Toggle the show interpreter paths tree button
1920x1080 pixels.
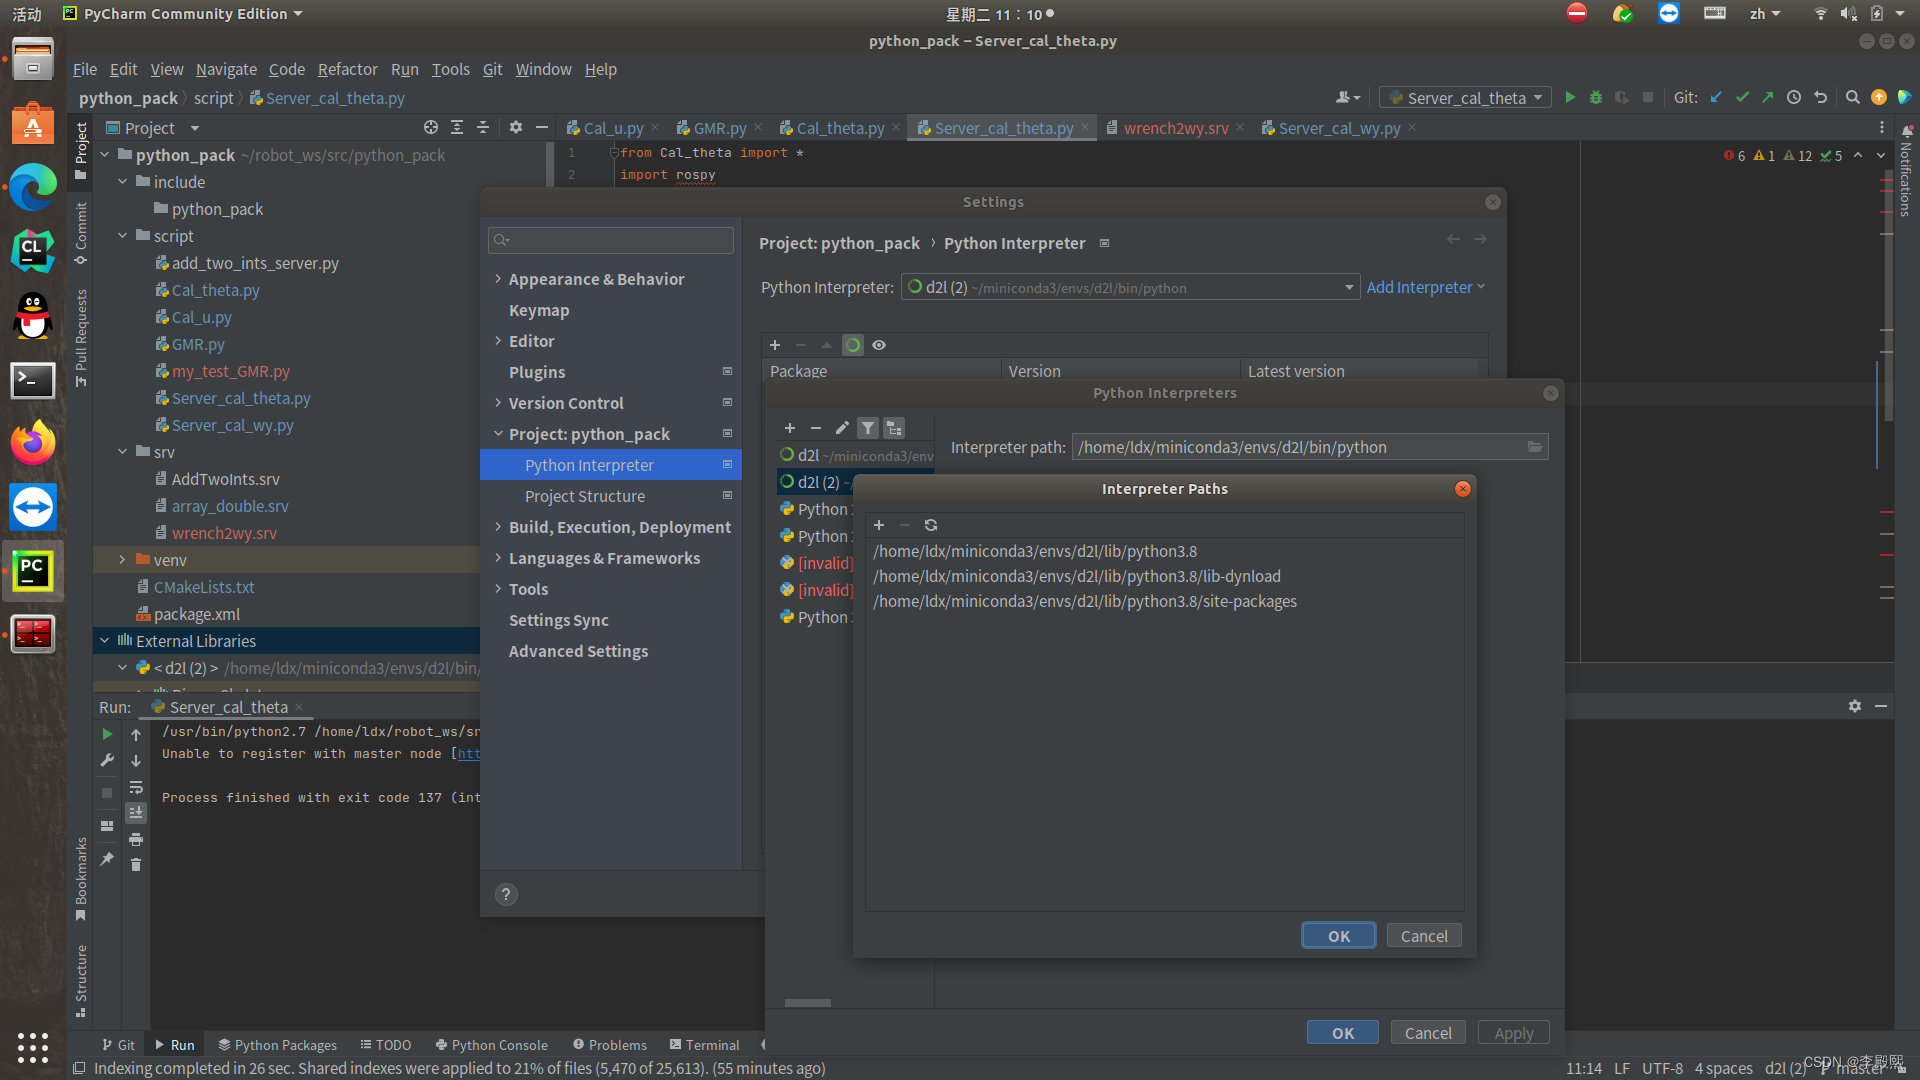click(894, 428)
